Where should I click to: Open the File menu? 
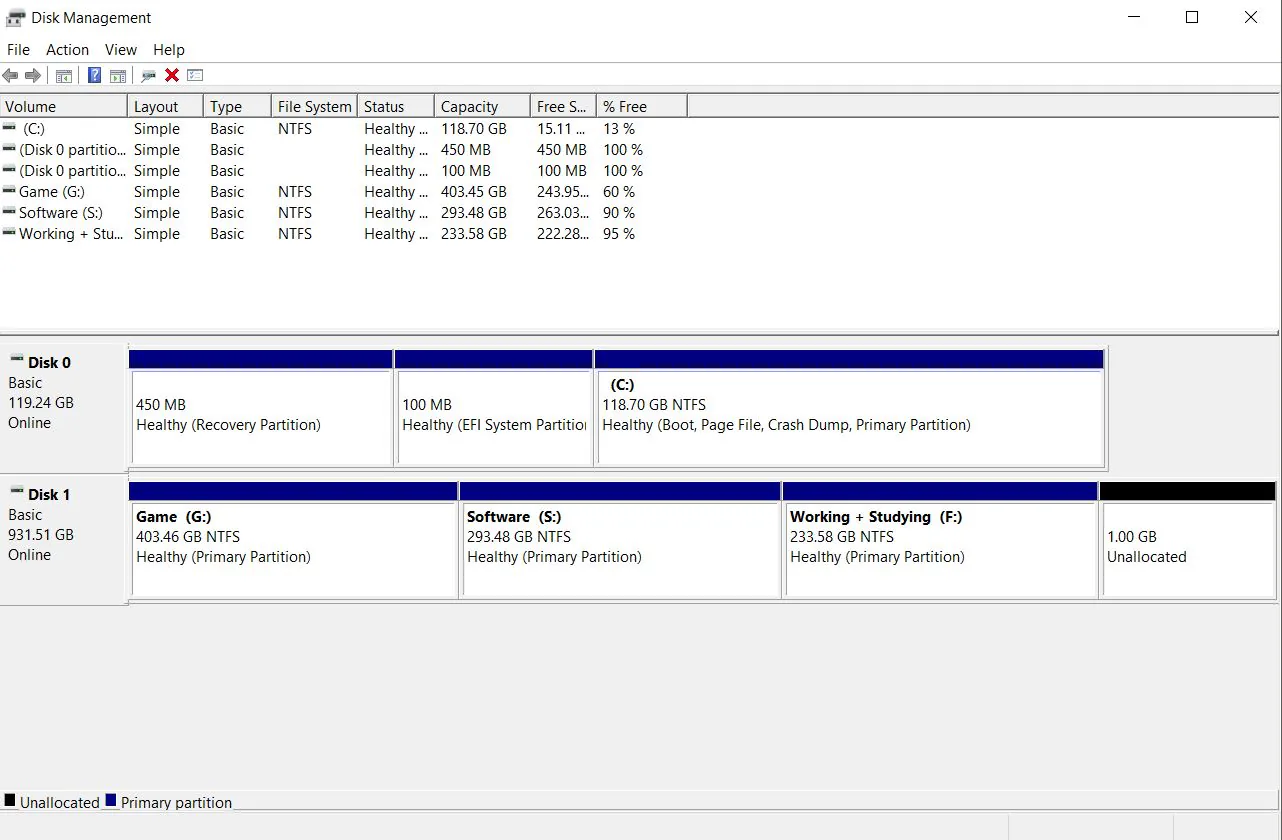tap(18, 50)
